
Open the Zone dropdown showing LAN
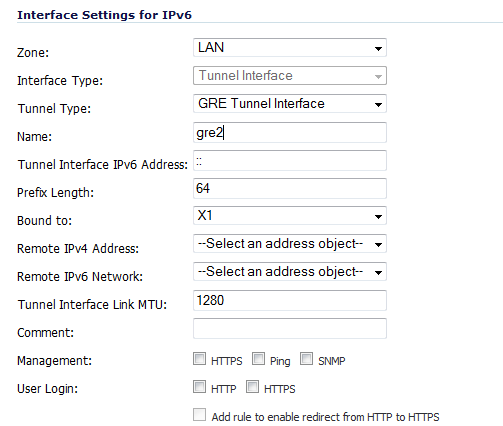point(290,48)
